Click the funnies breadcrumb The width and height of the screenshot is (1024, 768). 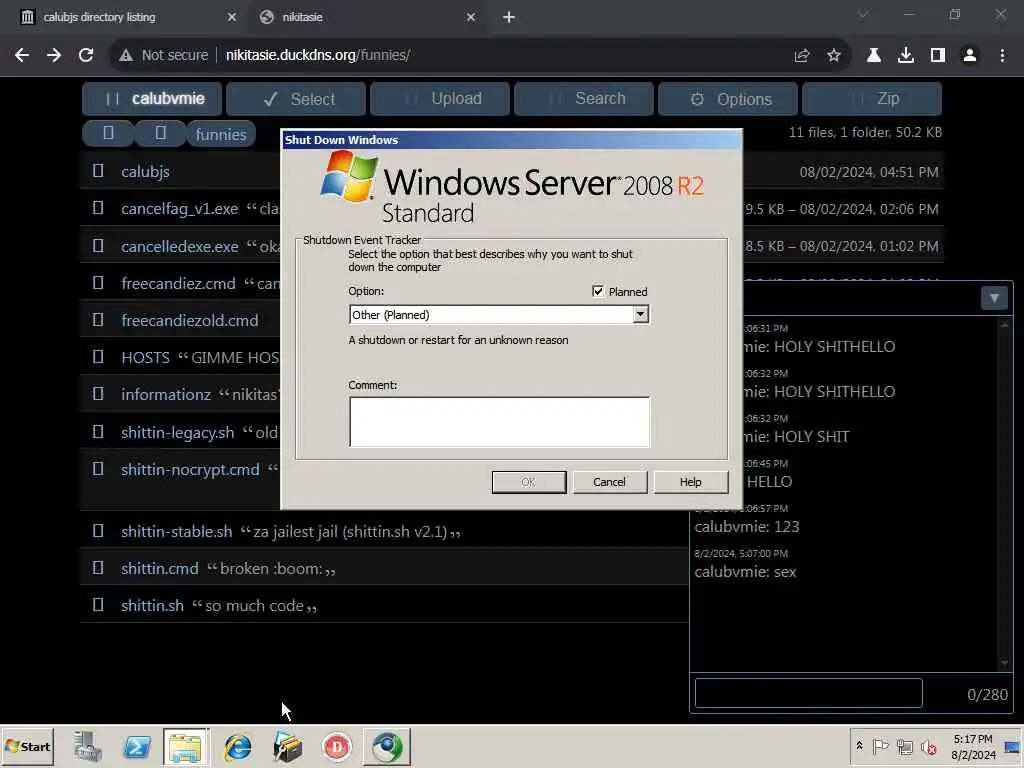[221, 135]
